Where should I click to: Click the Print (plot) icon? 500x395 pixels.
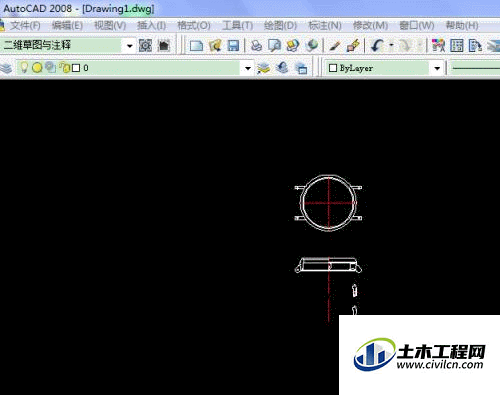(x=256, y=45)
